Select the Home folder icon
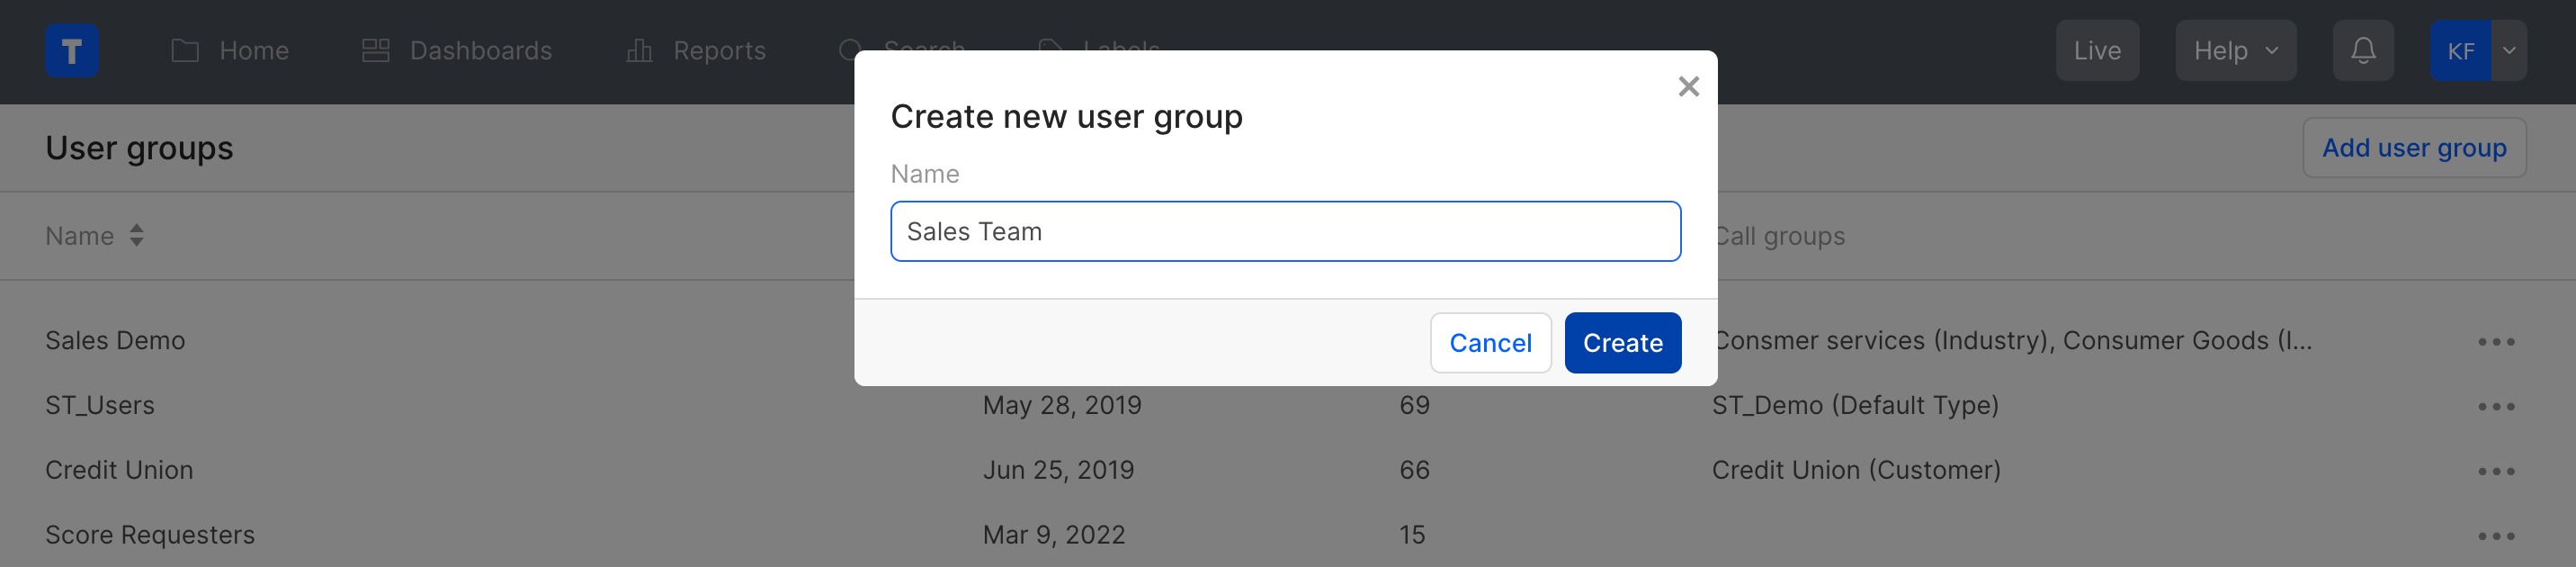Screen dimensions: 2576x567 [184, 50]
